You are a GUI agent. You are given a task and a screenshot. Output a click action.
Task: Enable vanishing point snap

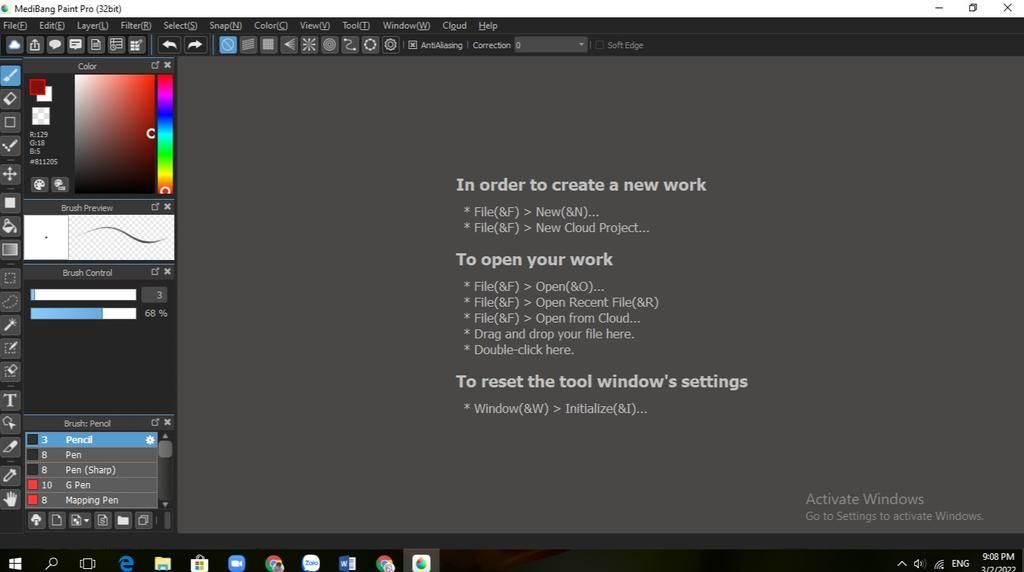[x=289, y=44]
